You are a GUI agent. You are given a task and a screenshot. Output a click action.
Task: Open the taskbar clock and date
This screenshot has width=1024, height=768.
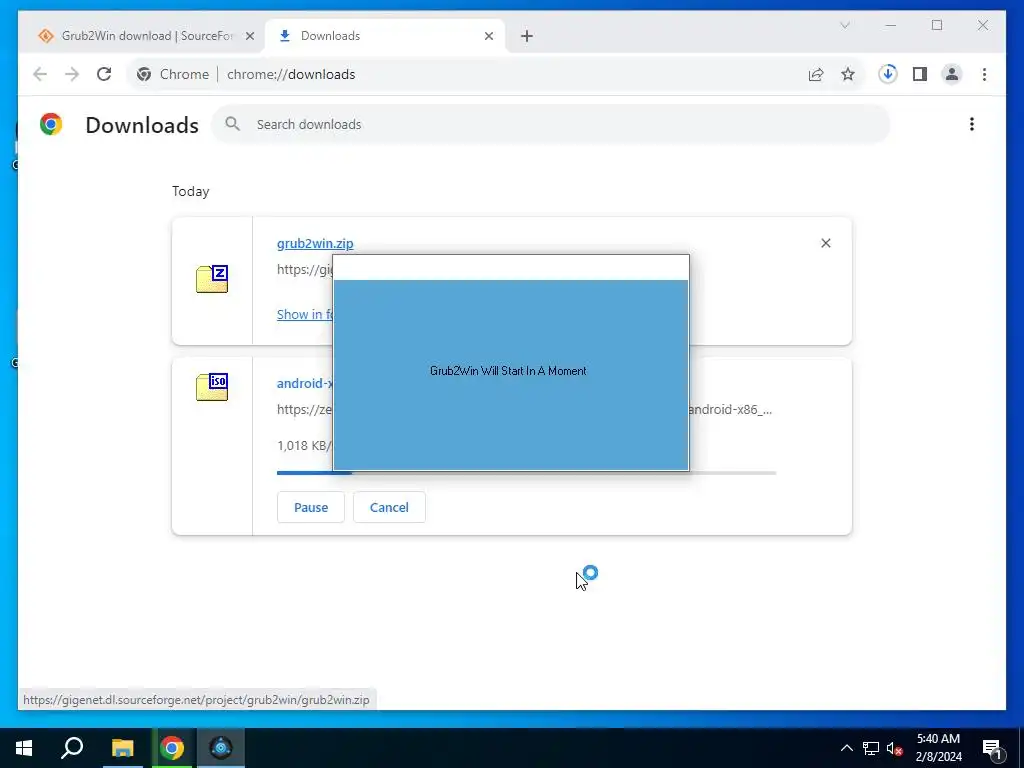point(938,748)
